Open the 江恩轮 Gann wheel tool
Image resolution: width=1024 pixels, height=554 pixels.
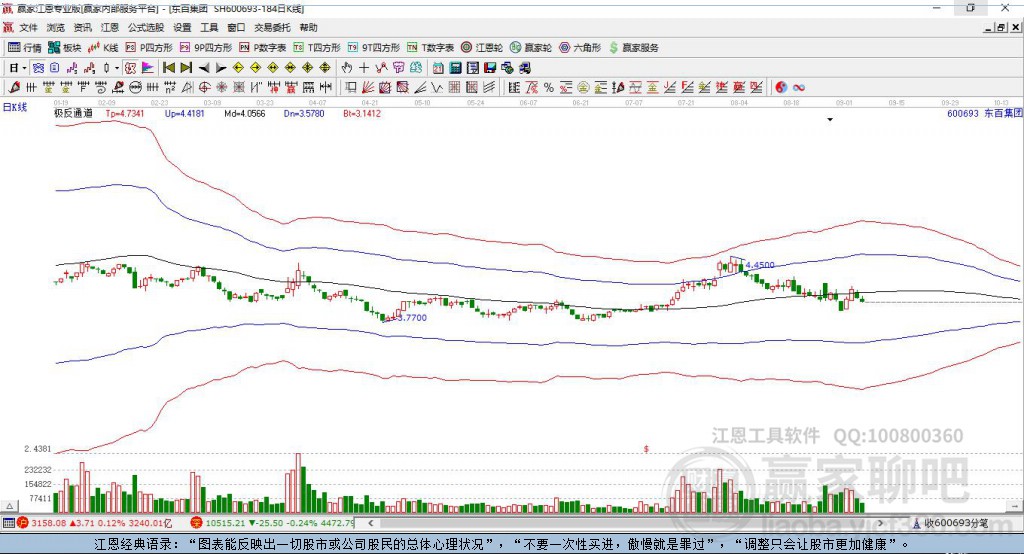pyautogui.click(x=482, y=48)
